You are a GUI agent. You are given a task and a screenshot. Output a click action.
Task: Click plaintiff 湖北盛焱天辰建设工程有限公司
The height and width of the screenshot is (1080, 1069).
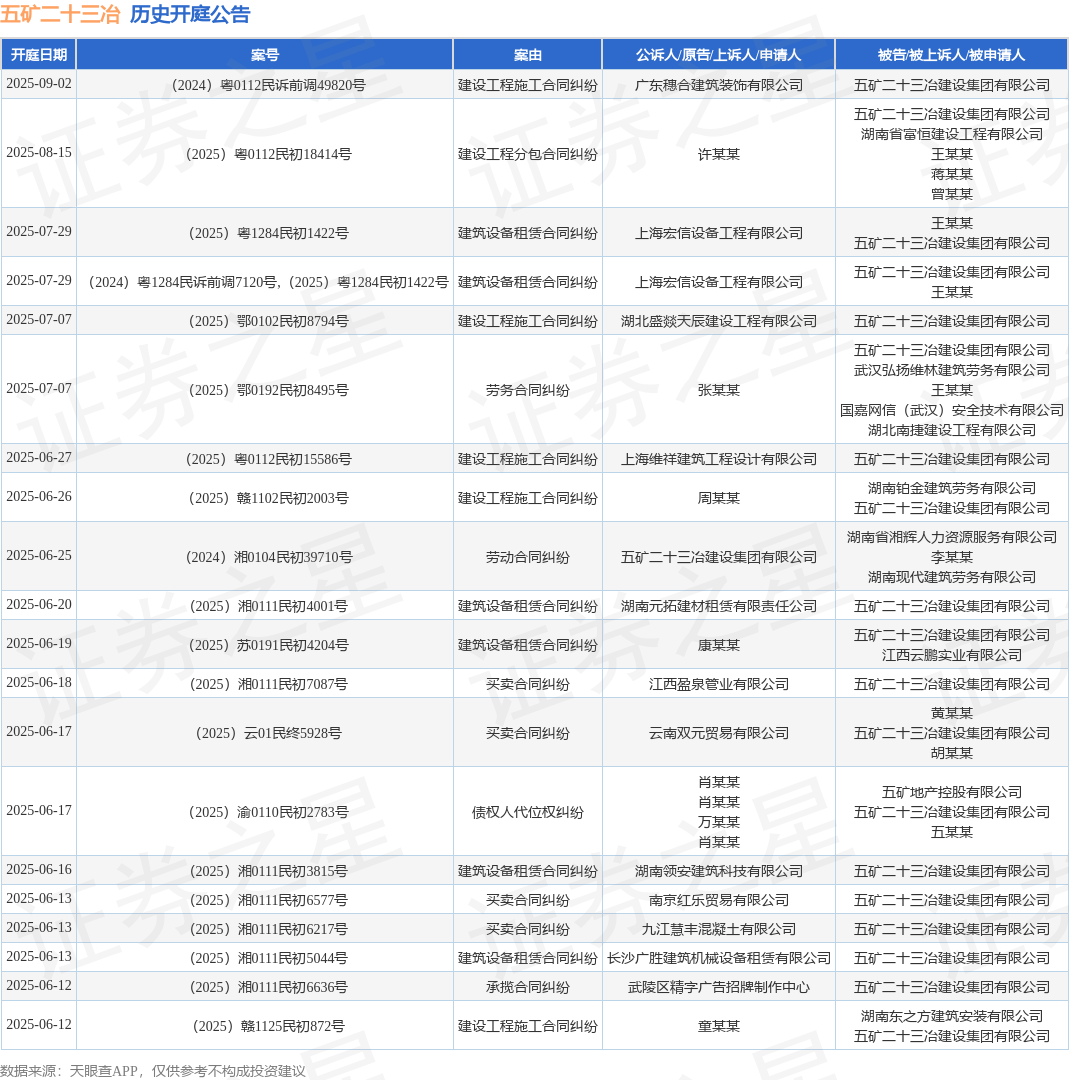718,322
